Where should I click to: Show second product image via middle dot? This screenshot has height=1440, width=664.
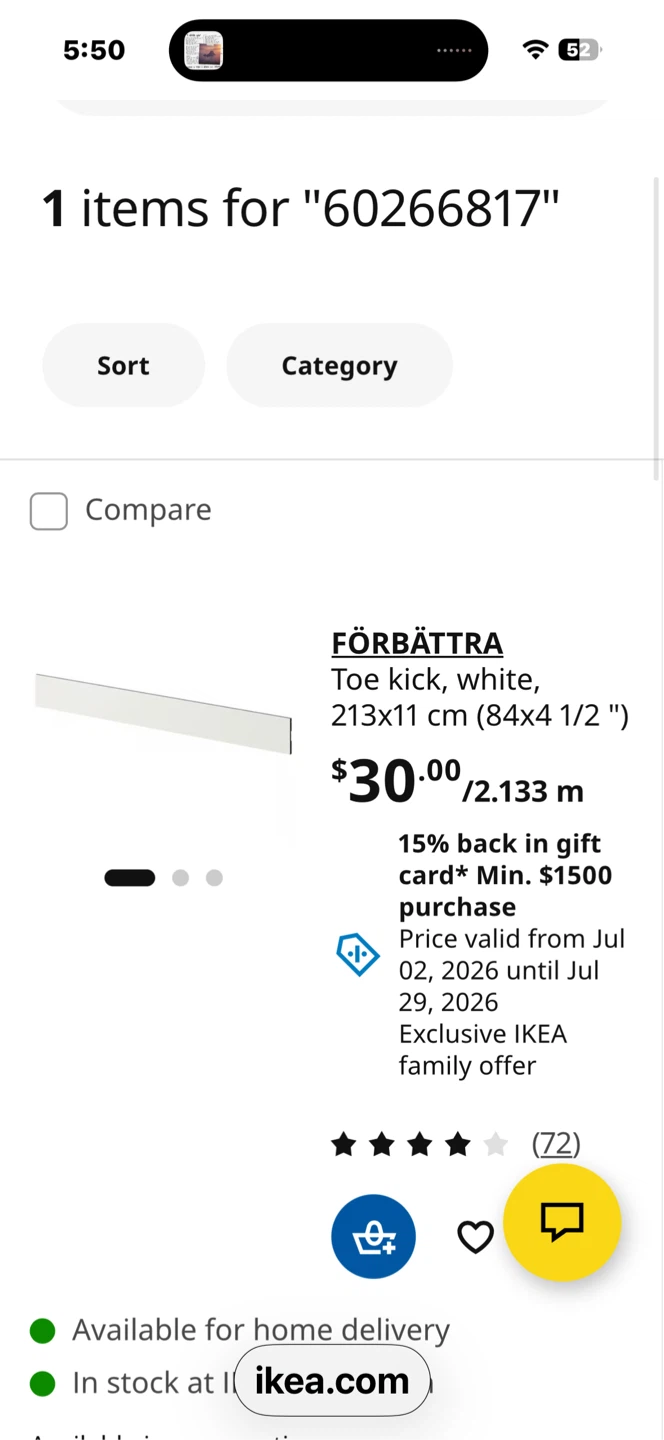(x=180, y=878)
